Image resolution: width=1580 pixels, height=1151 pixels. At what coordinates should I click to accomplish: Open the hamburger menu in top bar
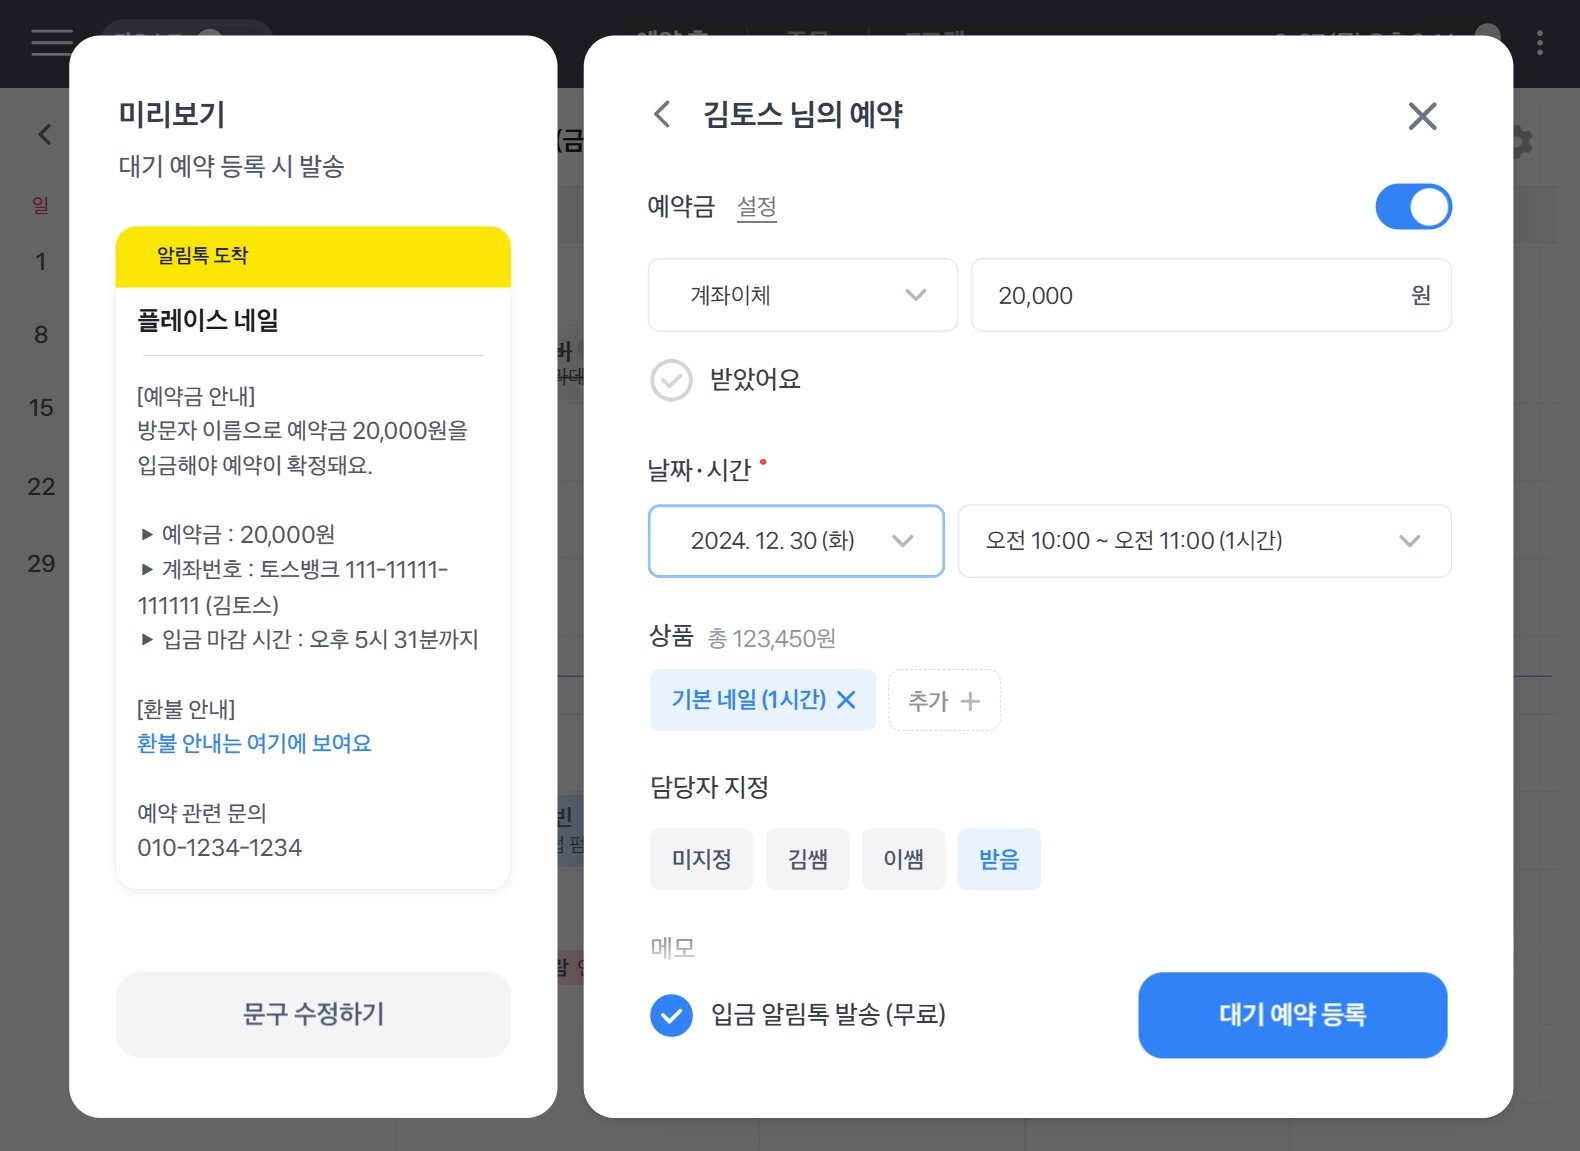(51, 43)
